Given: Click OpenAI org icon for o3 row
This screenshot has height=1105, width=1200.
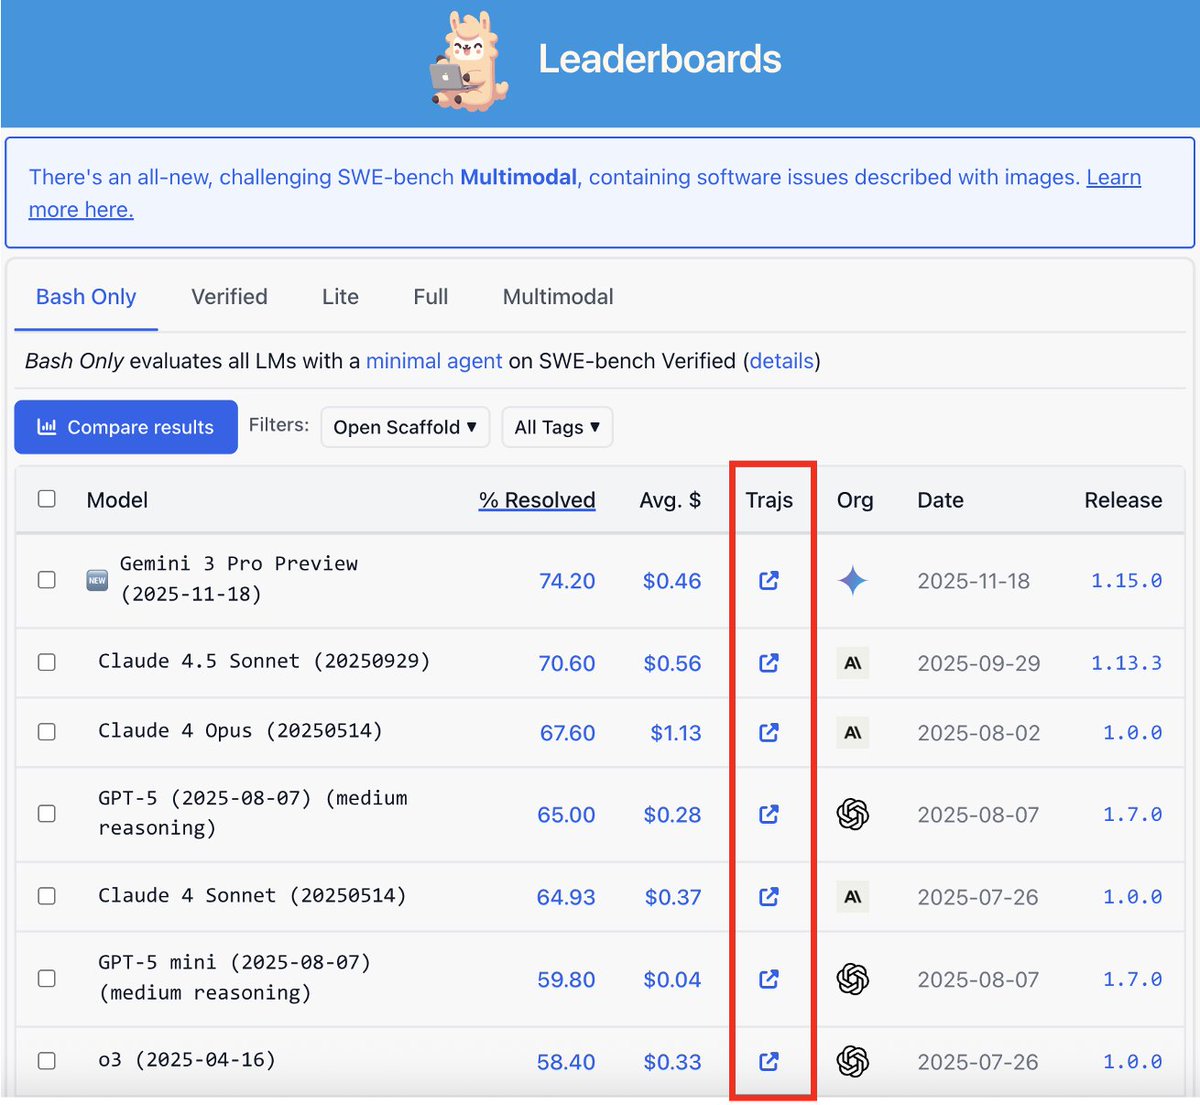Looking at the screenshot, I should click(853, 1061).
